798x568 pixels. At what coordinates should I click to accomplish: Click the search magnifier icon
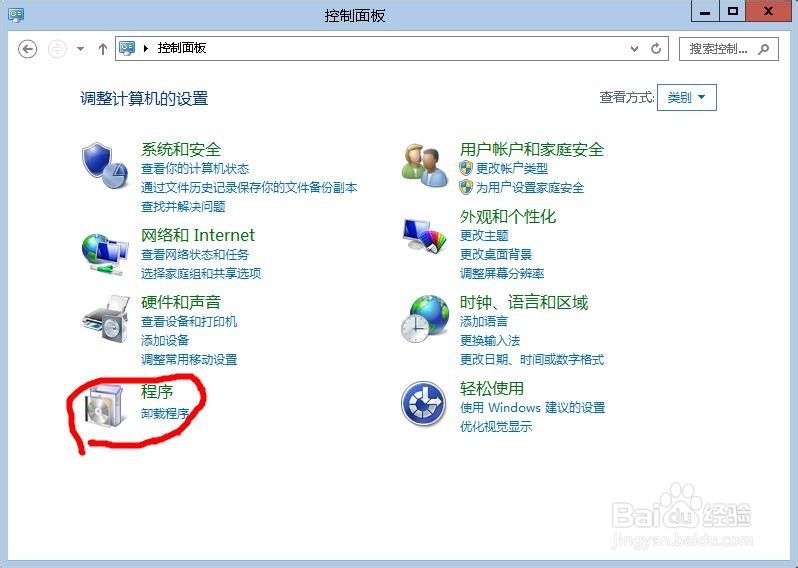coord(763,49)
